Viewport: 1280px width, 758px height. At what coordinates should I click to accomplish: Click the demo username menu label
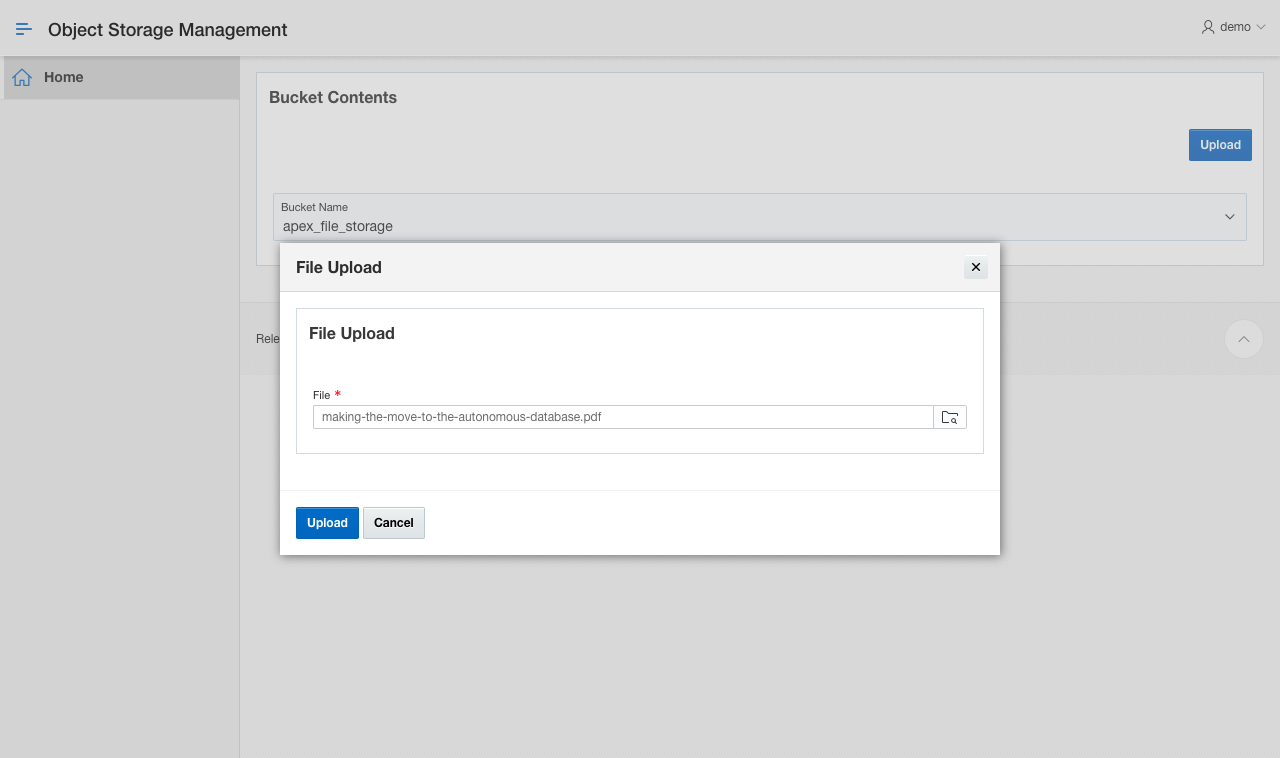click(x=1235, y=27)
